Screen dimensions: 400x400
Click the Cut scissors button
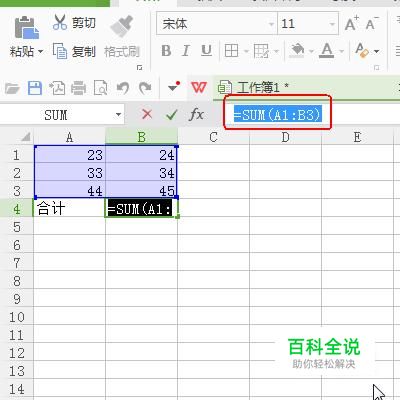pyautogui.click(x=74, y=23)
